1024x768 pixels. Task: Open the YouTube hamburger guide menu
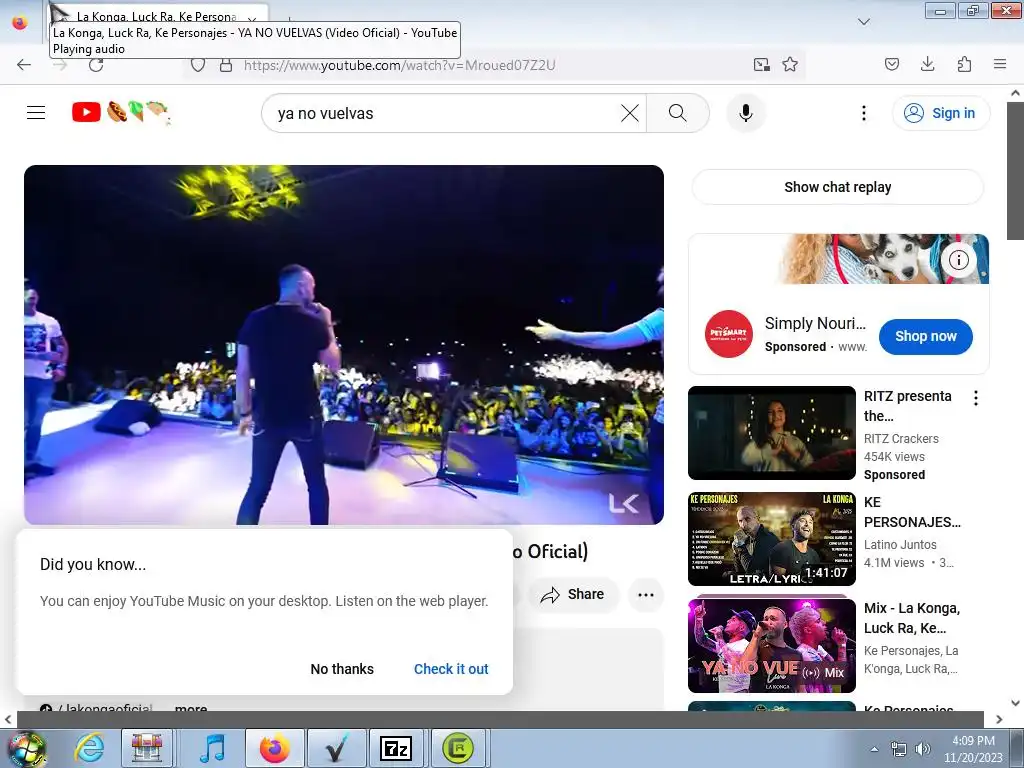click(x=36, y=113)
